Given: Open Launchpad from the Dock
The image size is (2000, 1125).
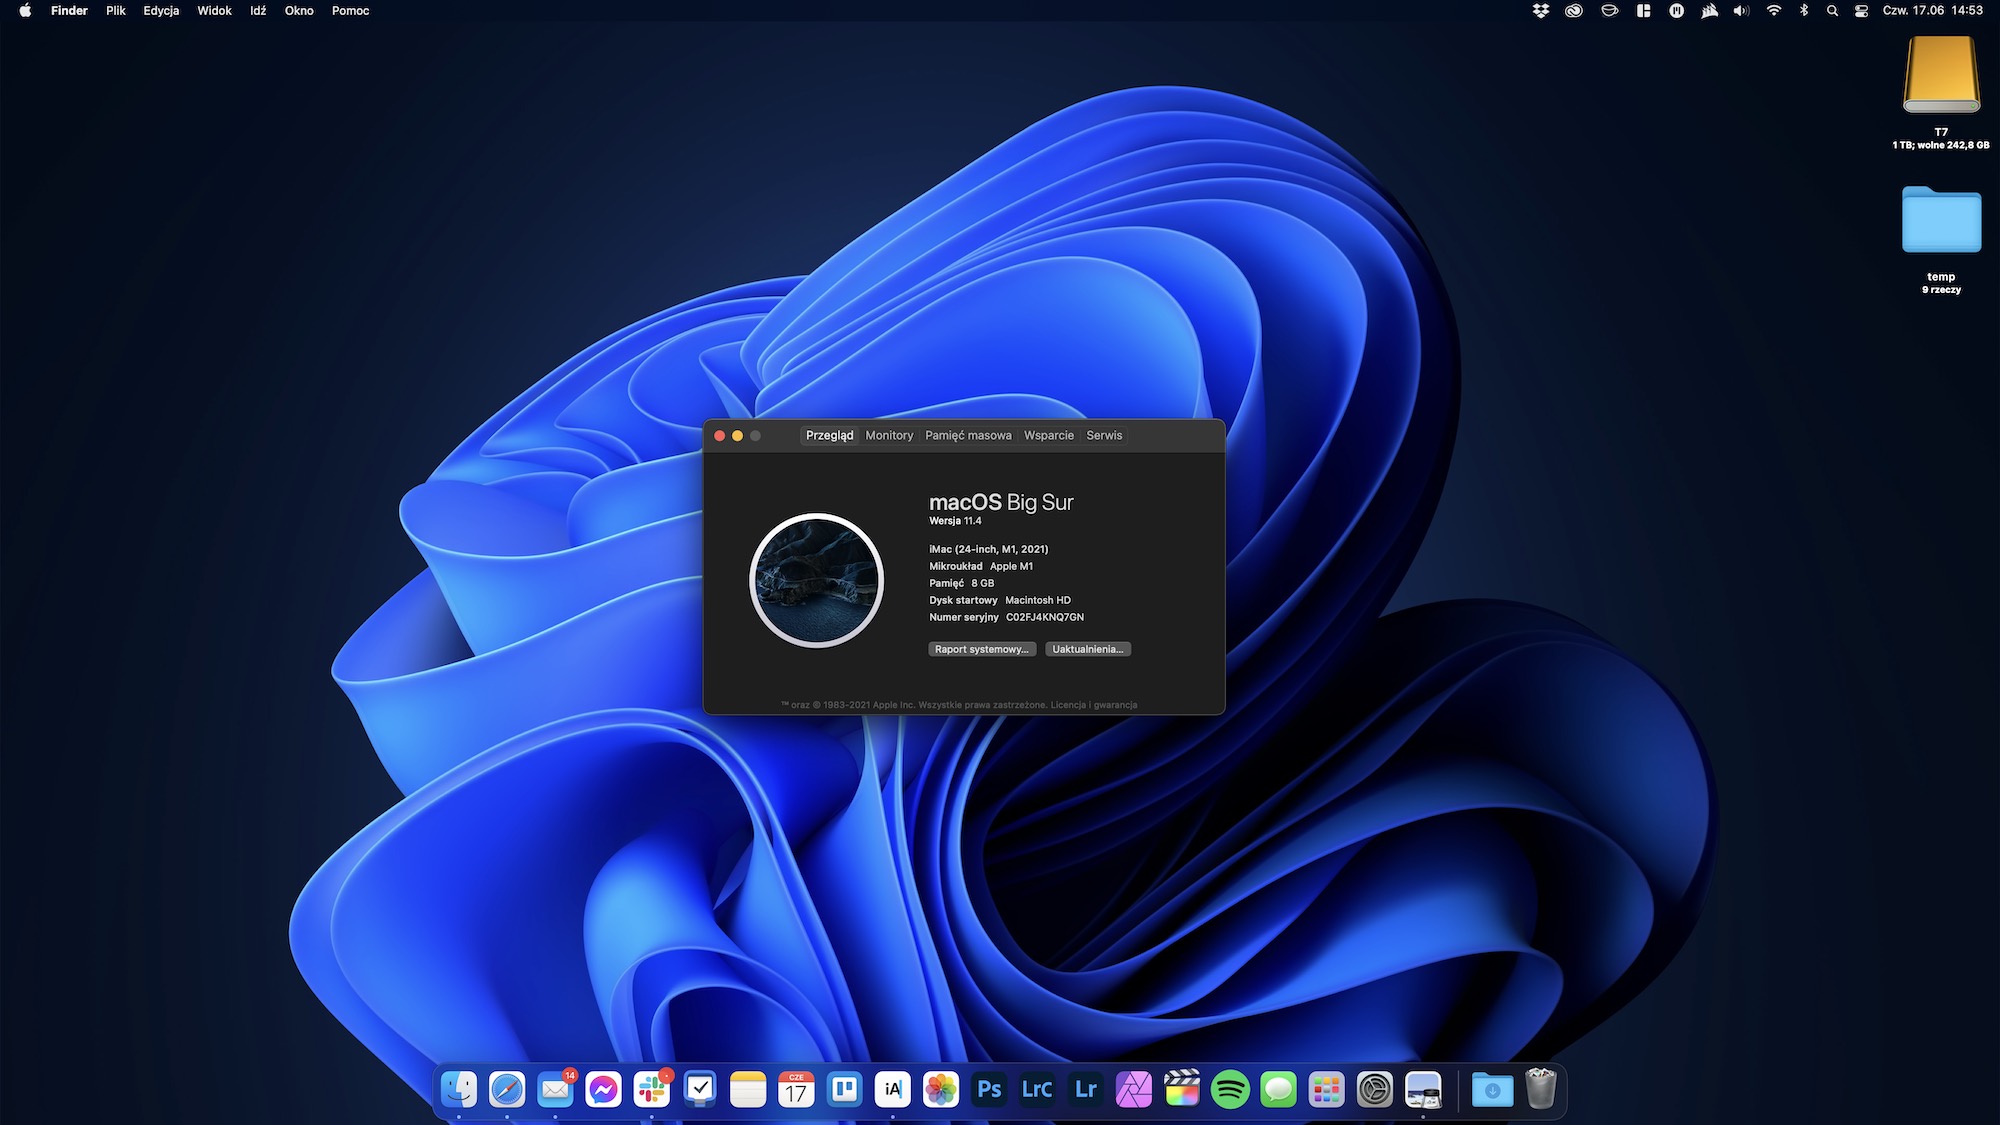Looking at the screenshot, I should point(1327,1089).
